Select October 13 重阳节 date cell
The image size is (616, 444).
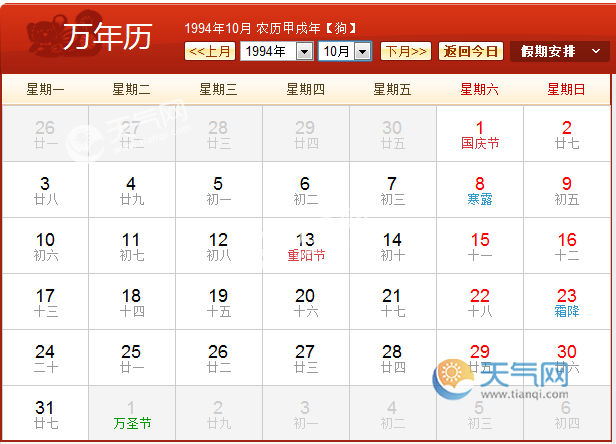[306, 246]
